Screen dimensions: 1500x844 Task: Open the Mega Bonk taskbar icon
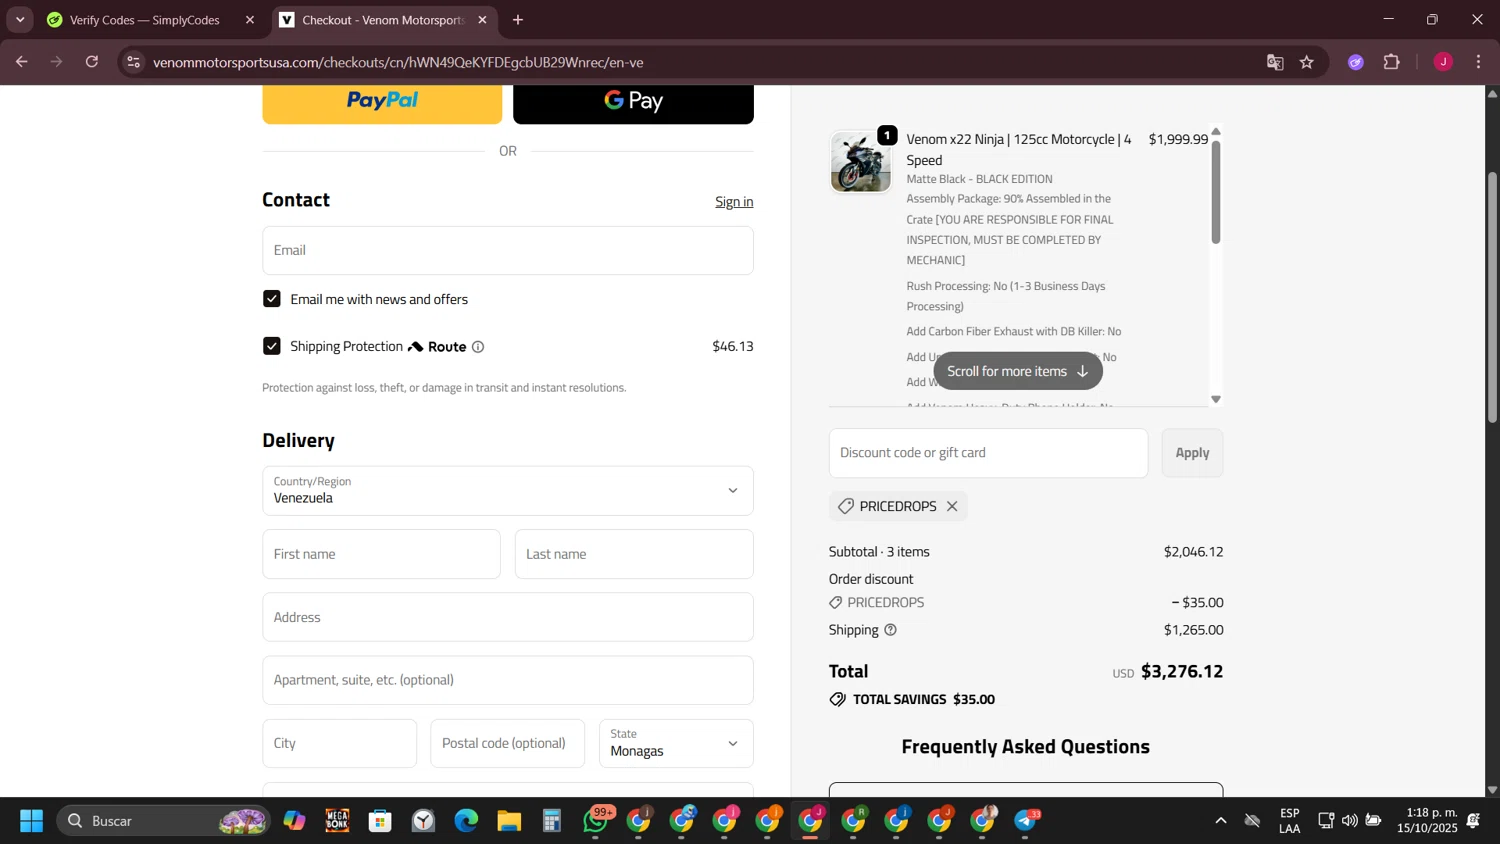coord(337,821)
